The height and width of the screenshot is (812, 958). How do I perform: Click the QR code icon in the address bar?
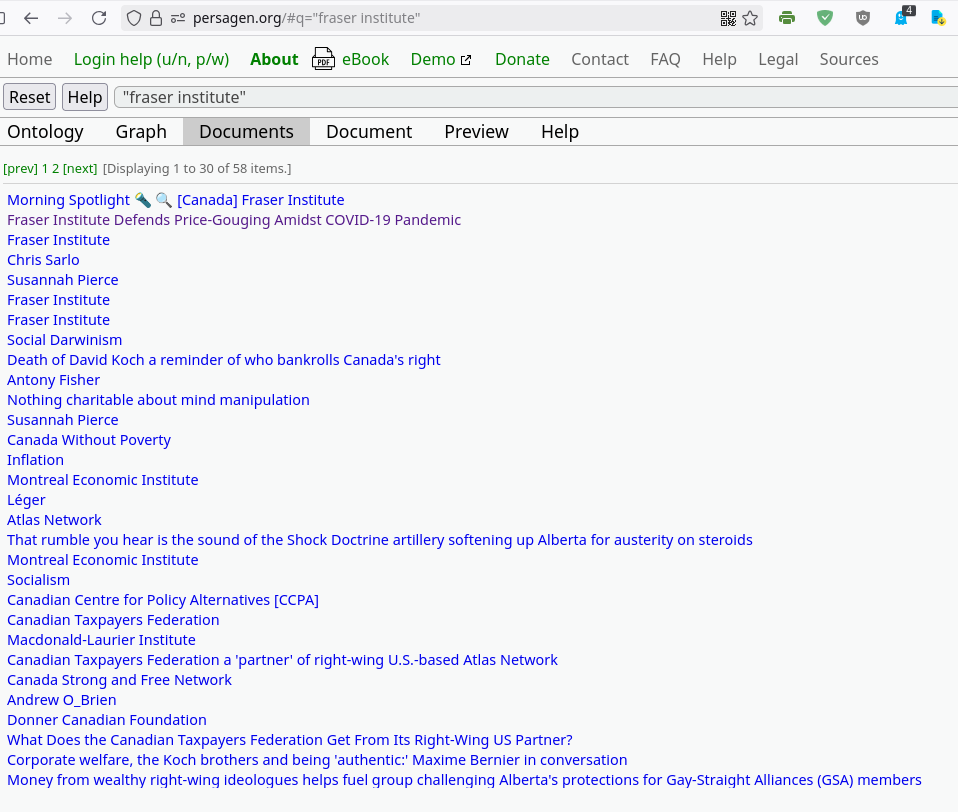tap(728, 18)
